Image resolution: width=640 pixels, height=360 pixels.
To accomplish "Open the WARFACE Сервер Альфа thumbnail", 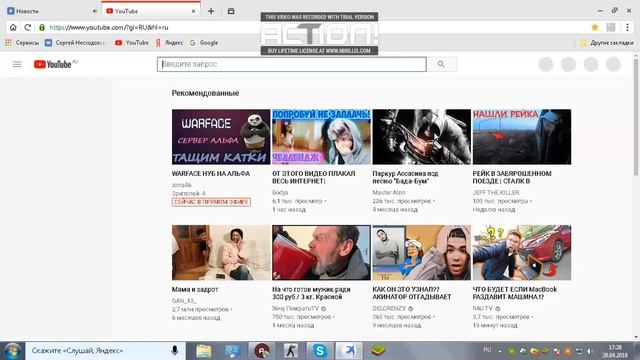I will tap(221, 137).
